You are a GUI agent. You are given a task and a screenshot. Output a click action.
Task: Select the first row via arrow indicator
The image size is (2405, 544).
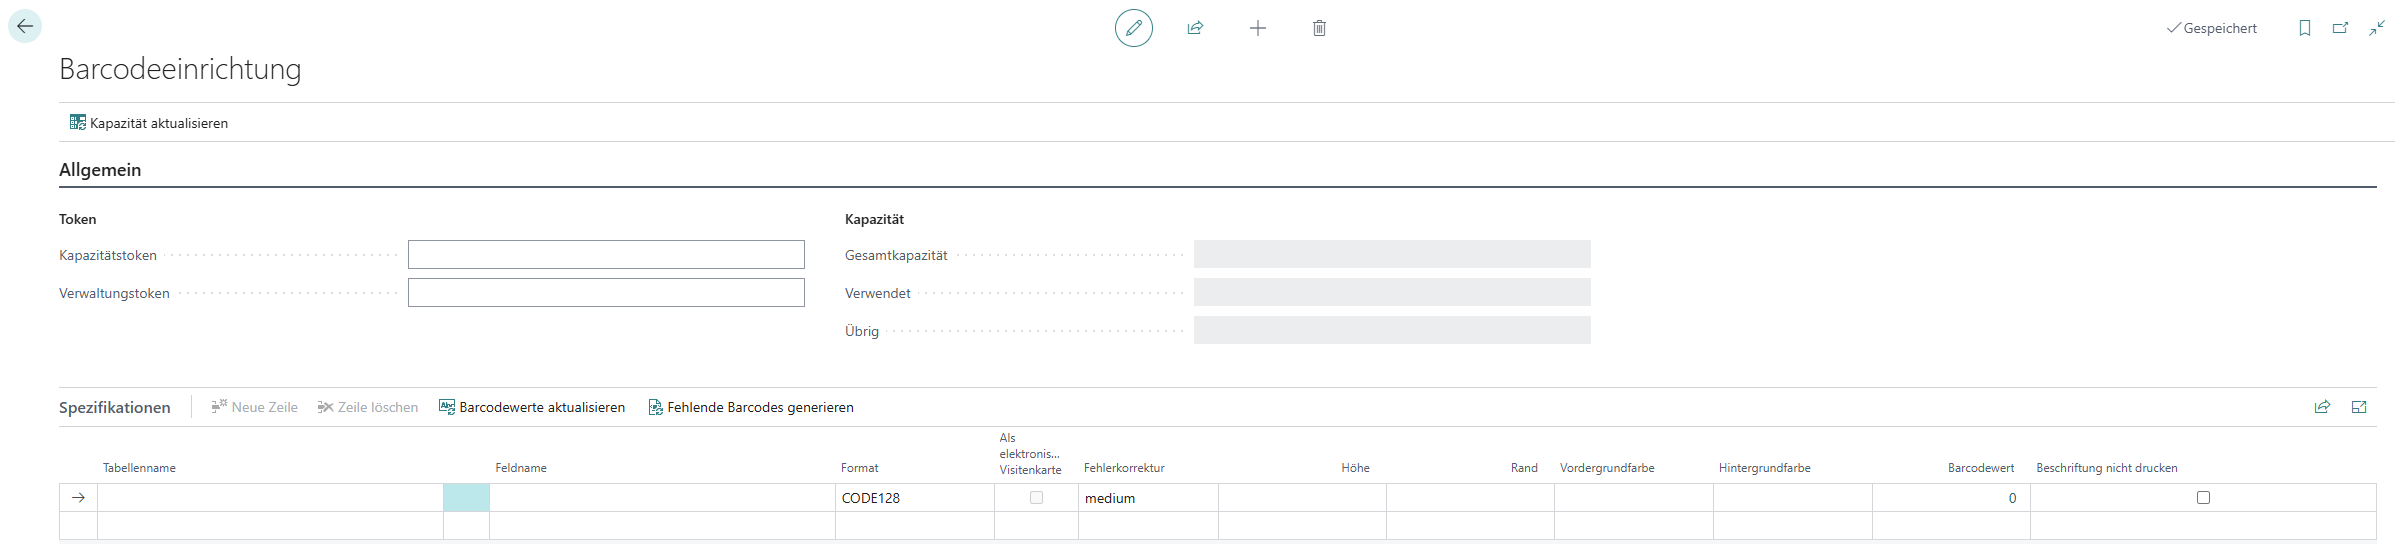pyautogui.click(x=78, y=498)
